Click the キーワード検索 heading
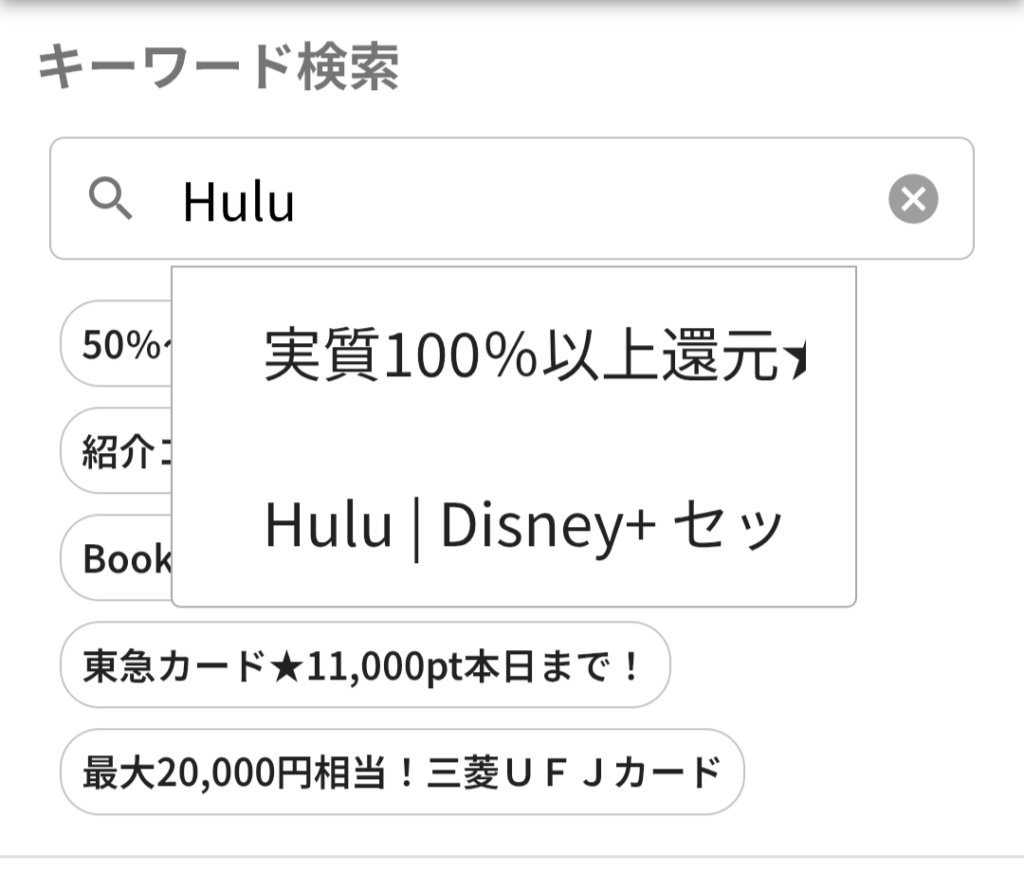The height and width of the screenshot is (872, 1024). click(218, 68)
